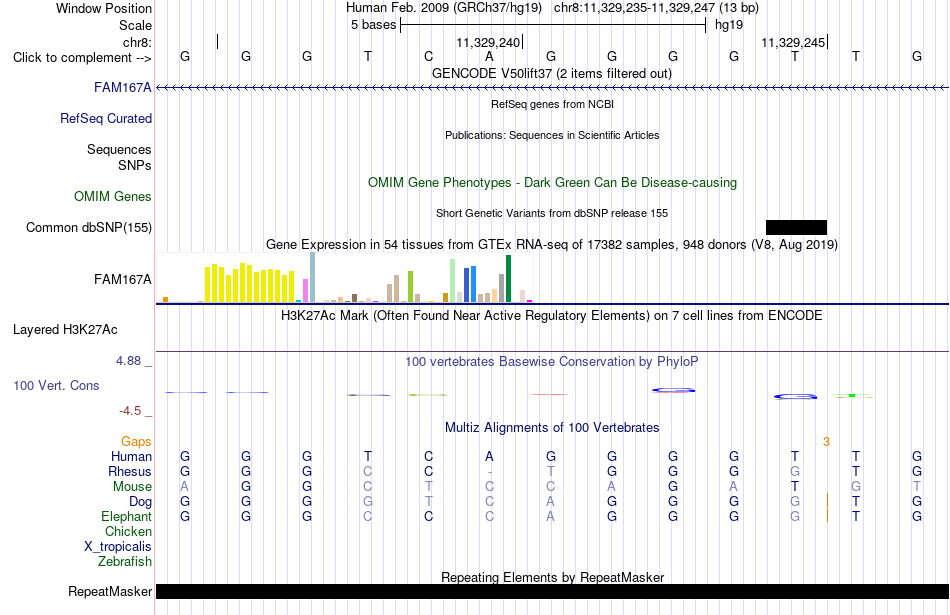
Task: Click the FAM167A intron arrow line
Action: click(x=552, y=88)
